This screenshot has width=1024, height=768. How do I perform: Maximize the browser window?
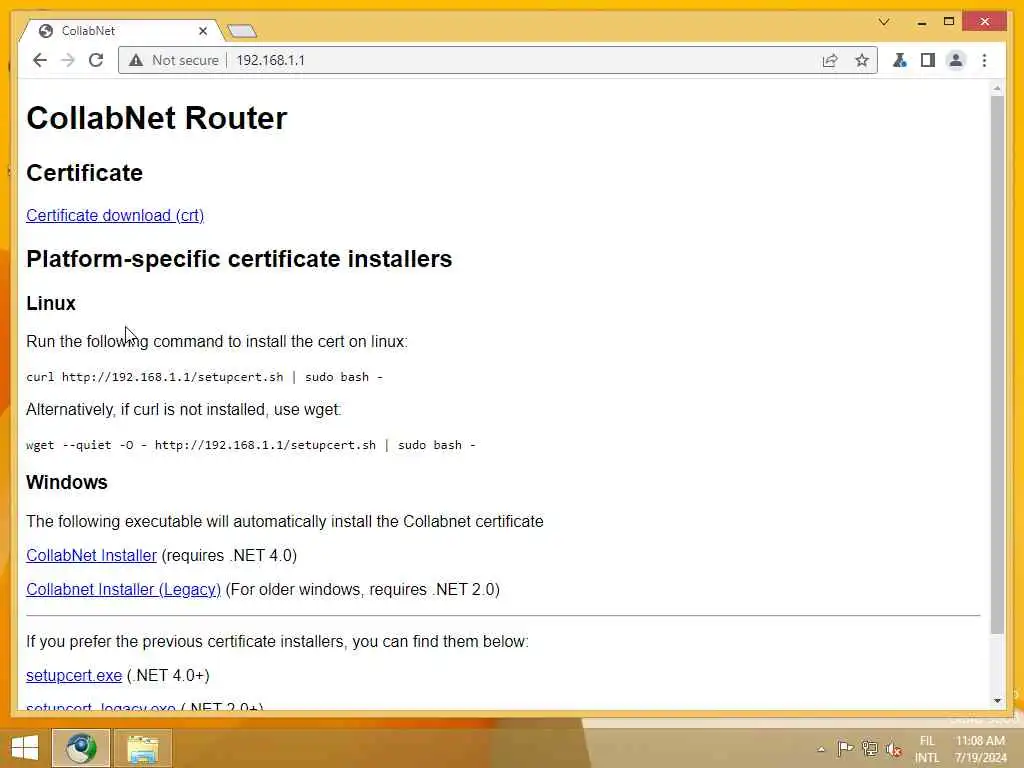coord(949,22)
